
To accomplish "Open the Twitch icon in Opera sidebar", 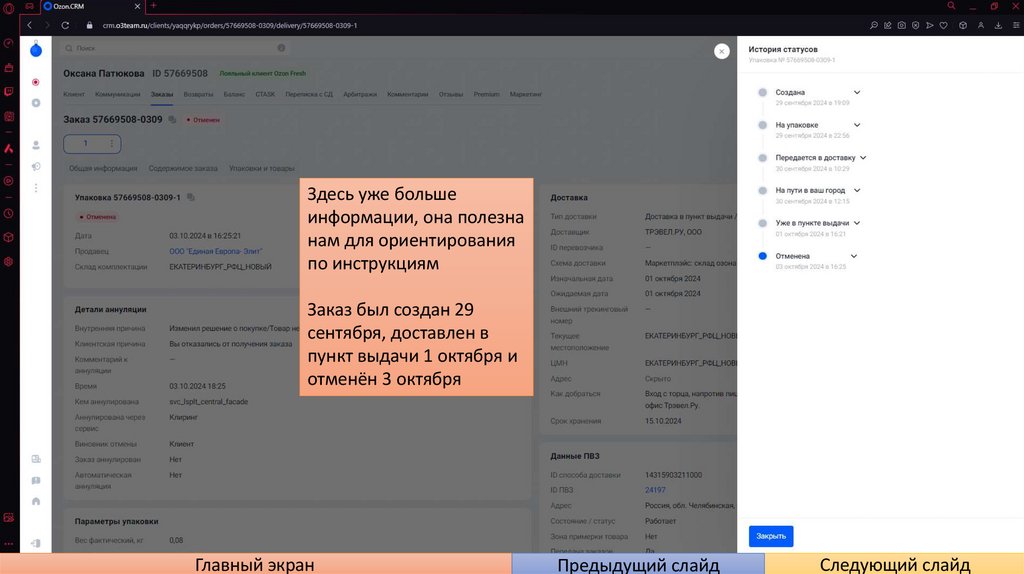I will [8, 91].
